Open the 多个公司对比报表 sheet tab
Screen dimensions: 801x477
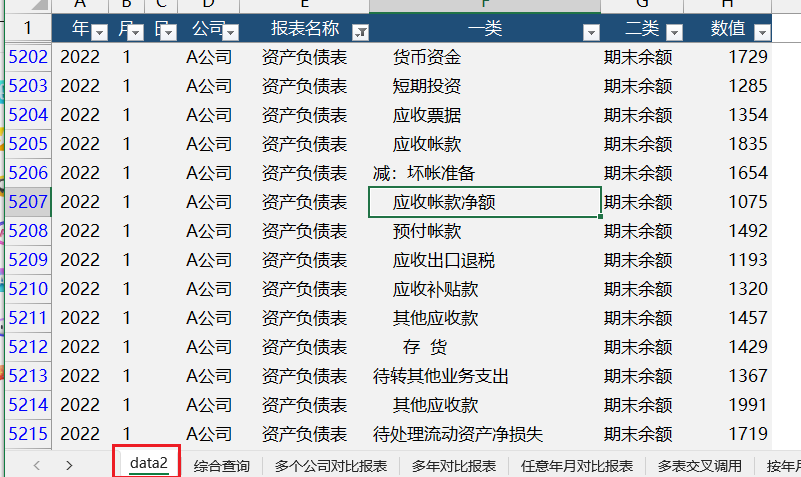click(x=331, y=466)
